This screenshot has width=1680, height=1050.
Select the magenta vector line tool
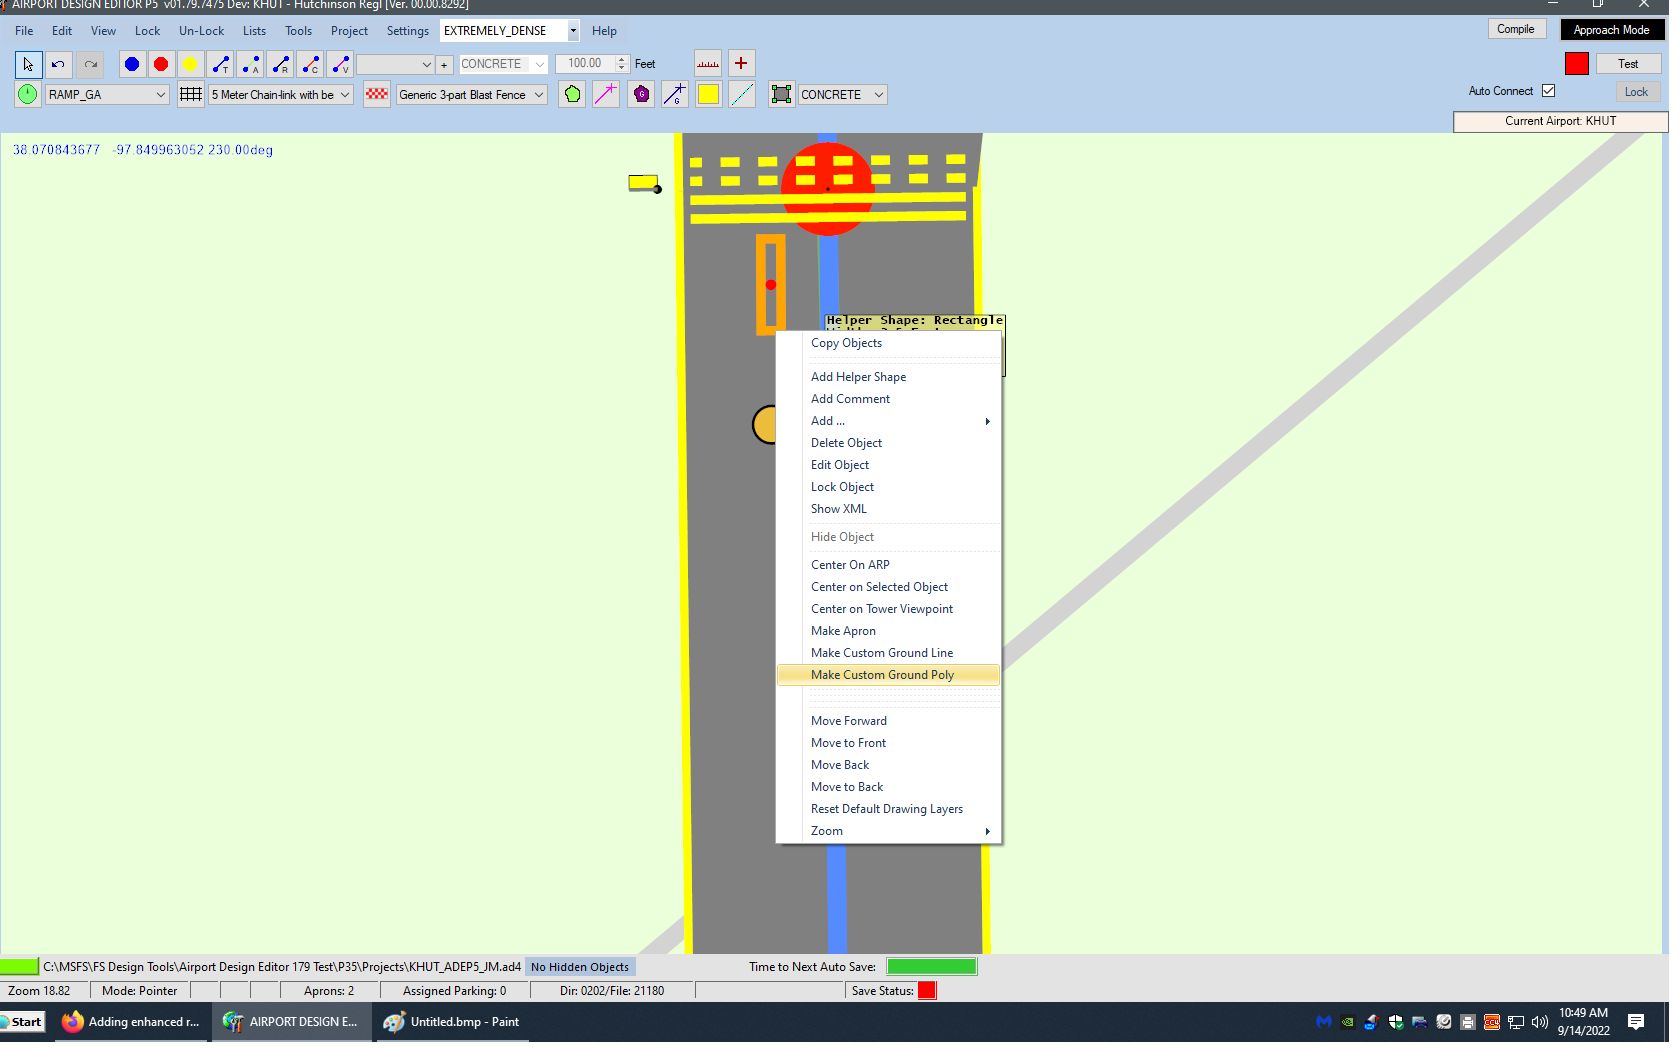[606, 94]
